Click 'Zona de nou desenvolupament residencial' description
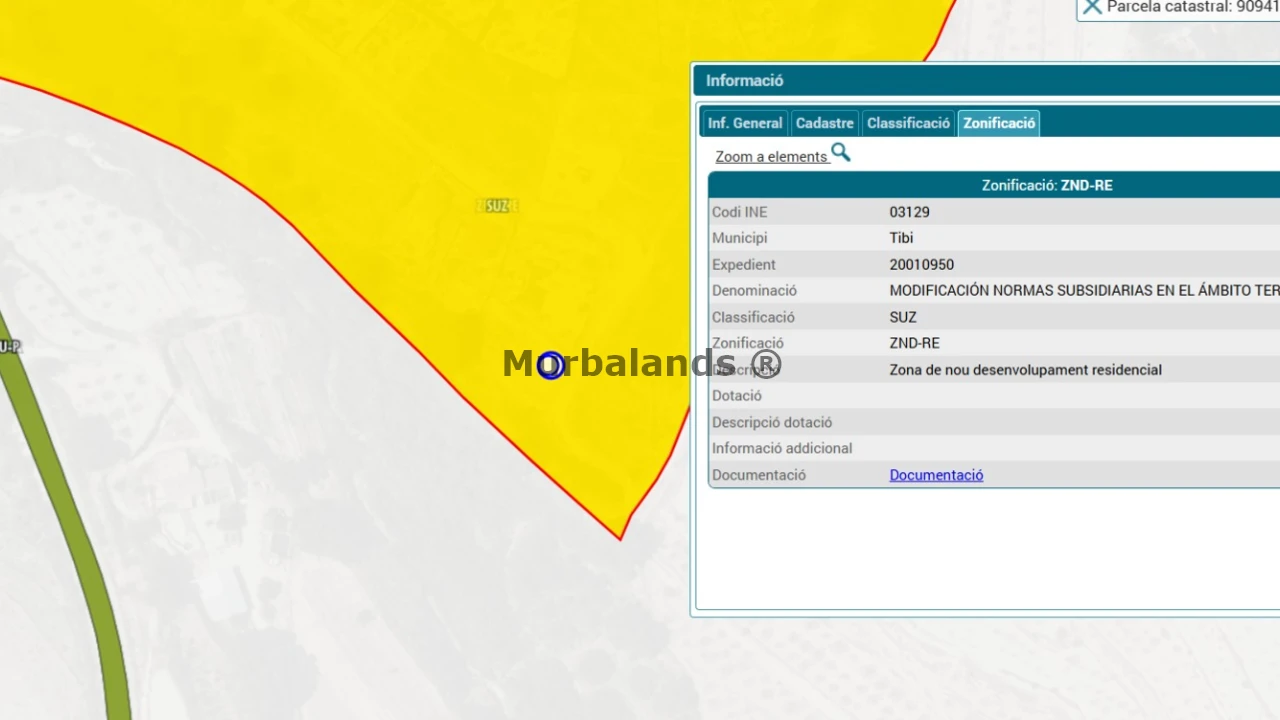1280x720 pixels. (1025, 370)
